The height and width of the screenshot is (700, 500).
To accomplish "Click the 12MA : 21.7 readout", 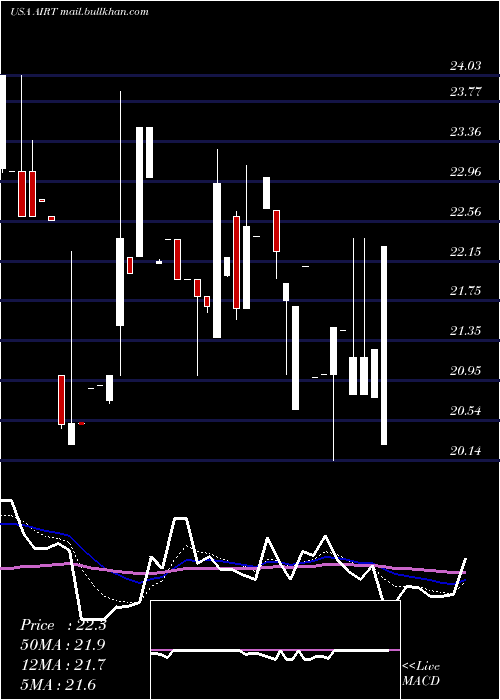I will coord(63,665).
